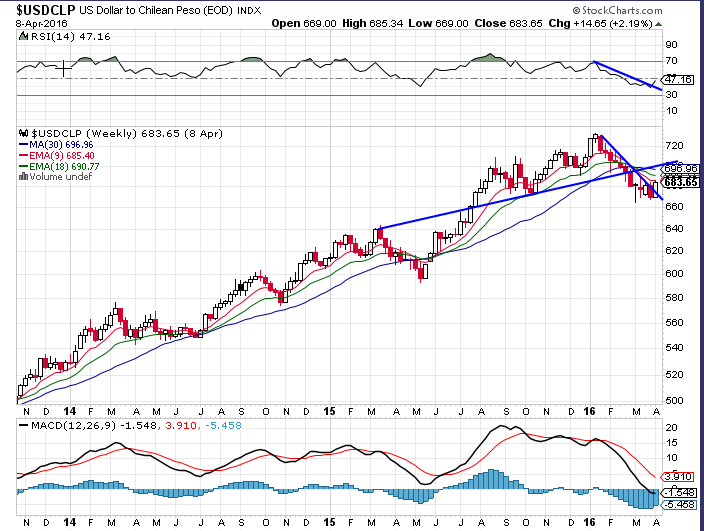Click the 'Open 669.00' value
The height and width of the screenshot is (531, 704).
point(304,23)
